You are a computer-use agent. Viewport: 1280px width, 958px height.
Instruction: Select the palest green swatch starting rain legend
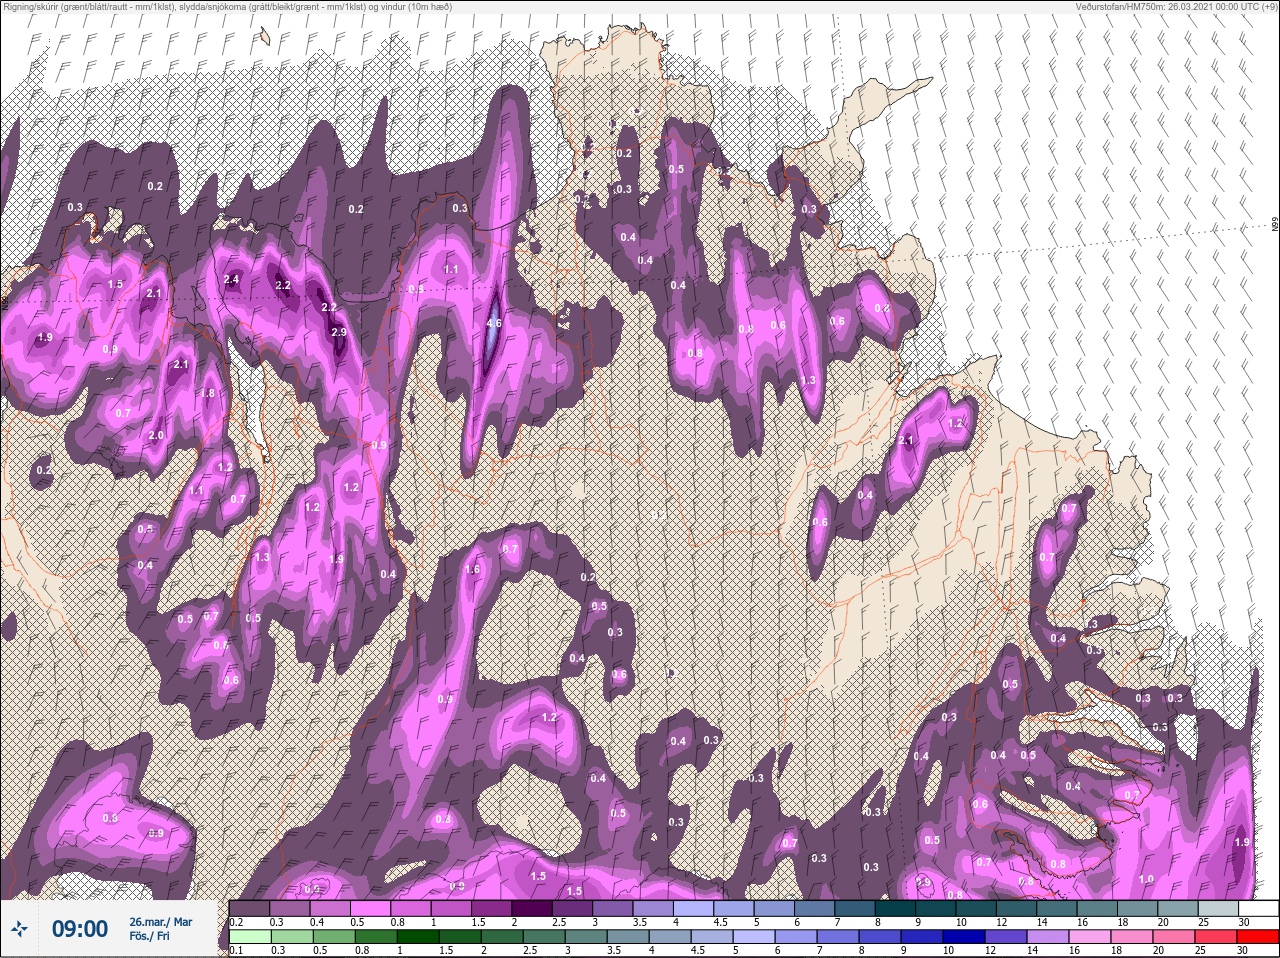coord(249,937)
